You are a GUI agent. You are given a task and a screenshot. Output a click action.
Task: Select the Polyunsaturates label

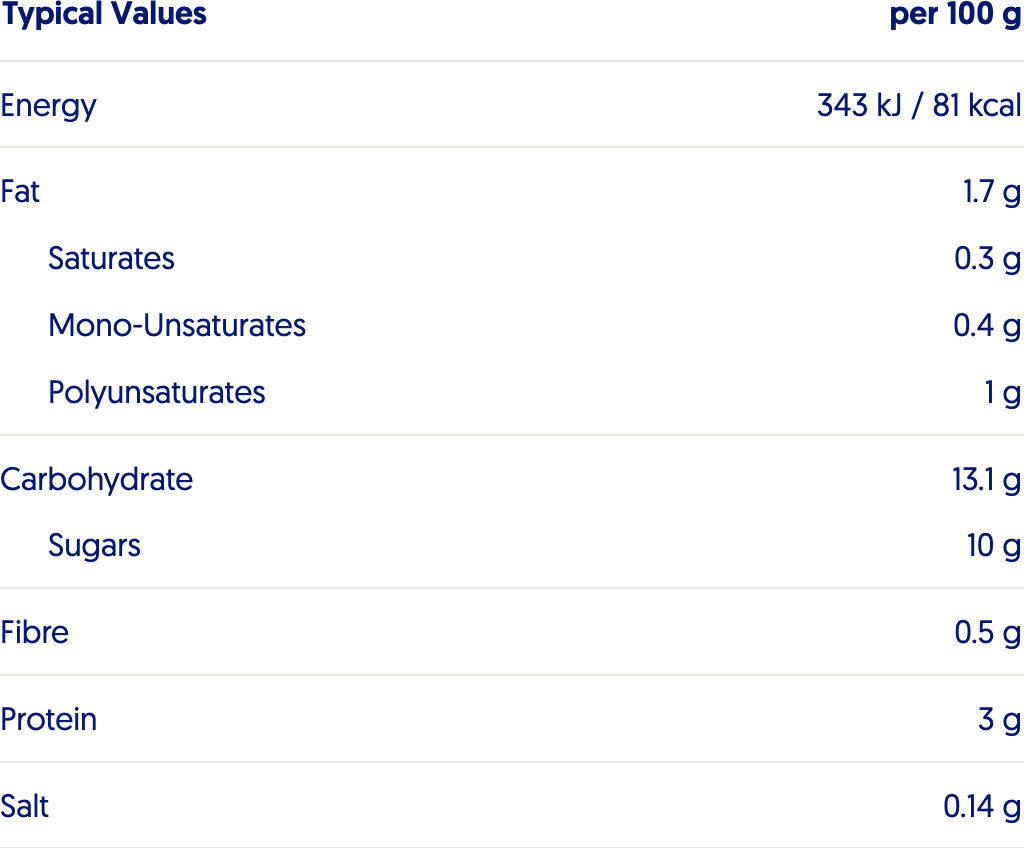(x=157, y=393)
